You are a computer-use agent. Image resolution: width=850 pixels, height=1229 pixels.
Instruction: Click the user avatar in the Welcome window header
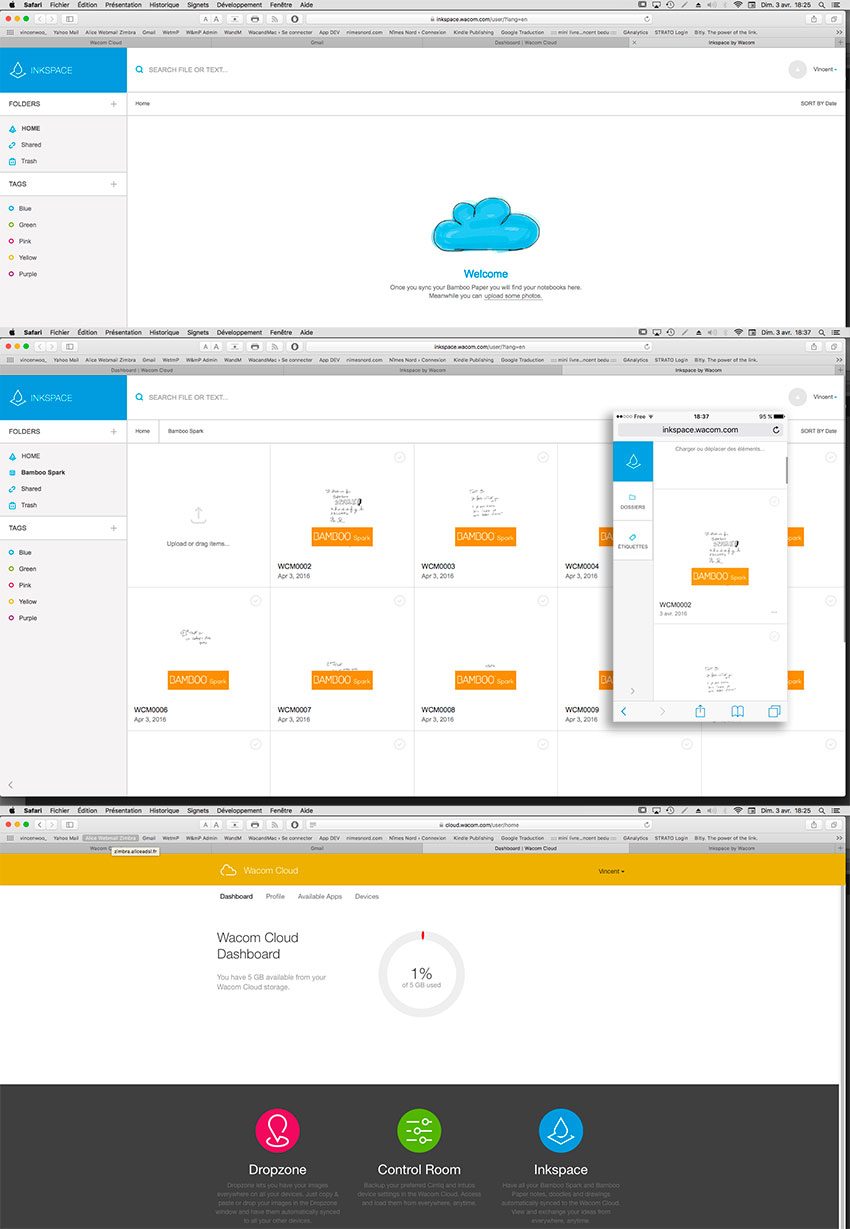(797, 69)
